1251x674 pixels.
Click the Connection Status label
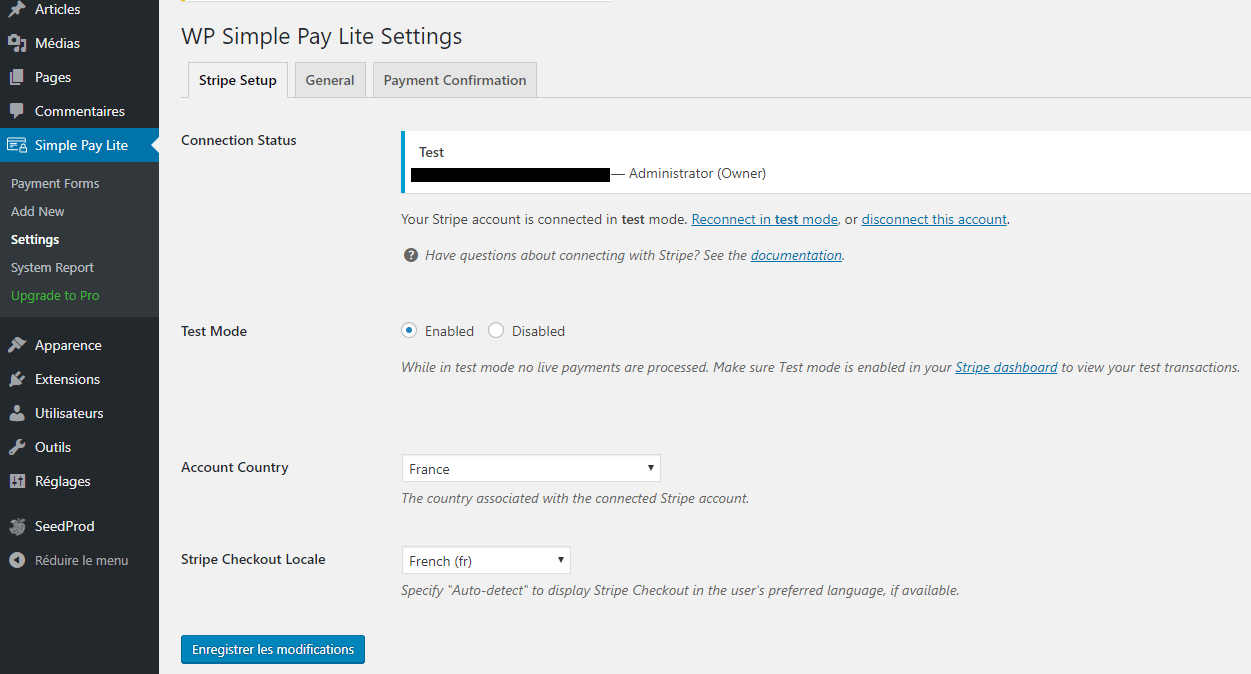tap(239, 140)
